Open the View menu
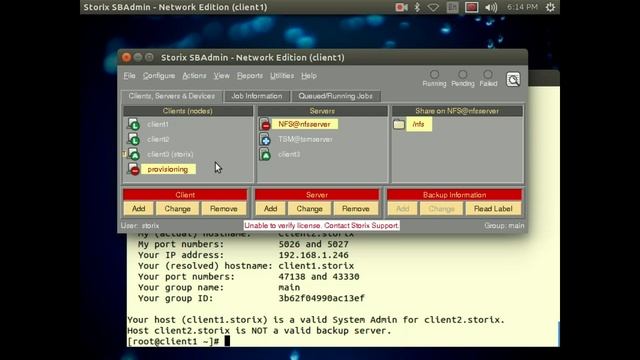 (x=221, y=76)
